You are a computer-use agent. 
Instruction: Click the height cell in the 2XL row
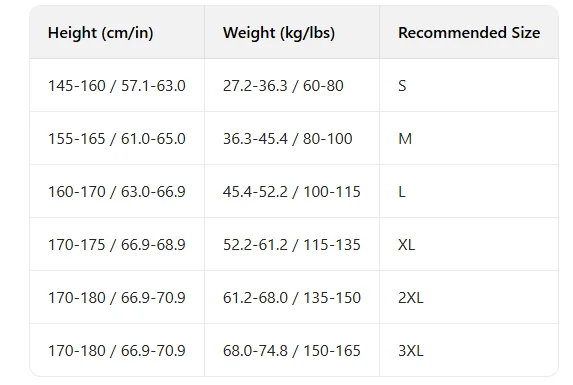pyautogui.click(x=117, y=297)
